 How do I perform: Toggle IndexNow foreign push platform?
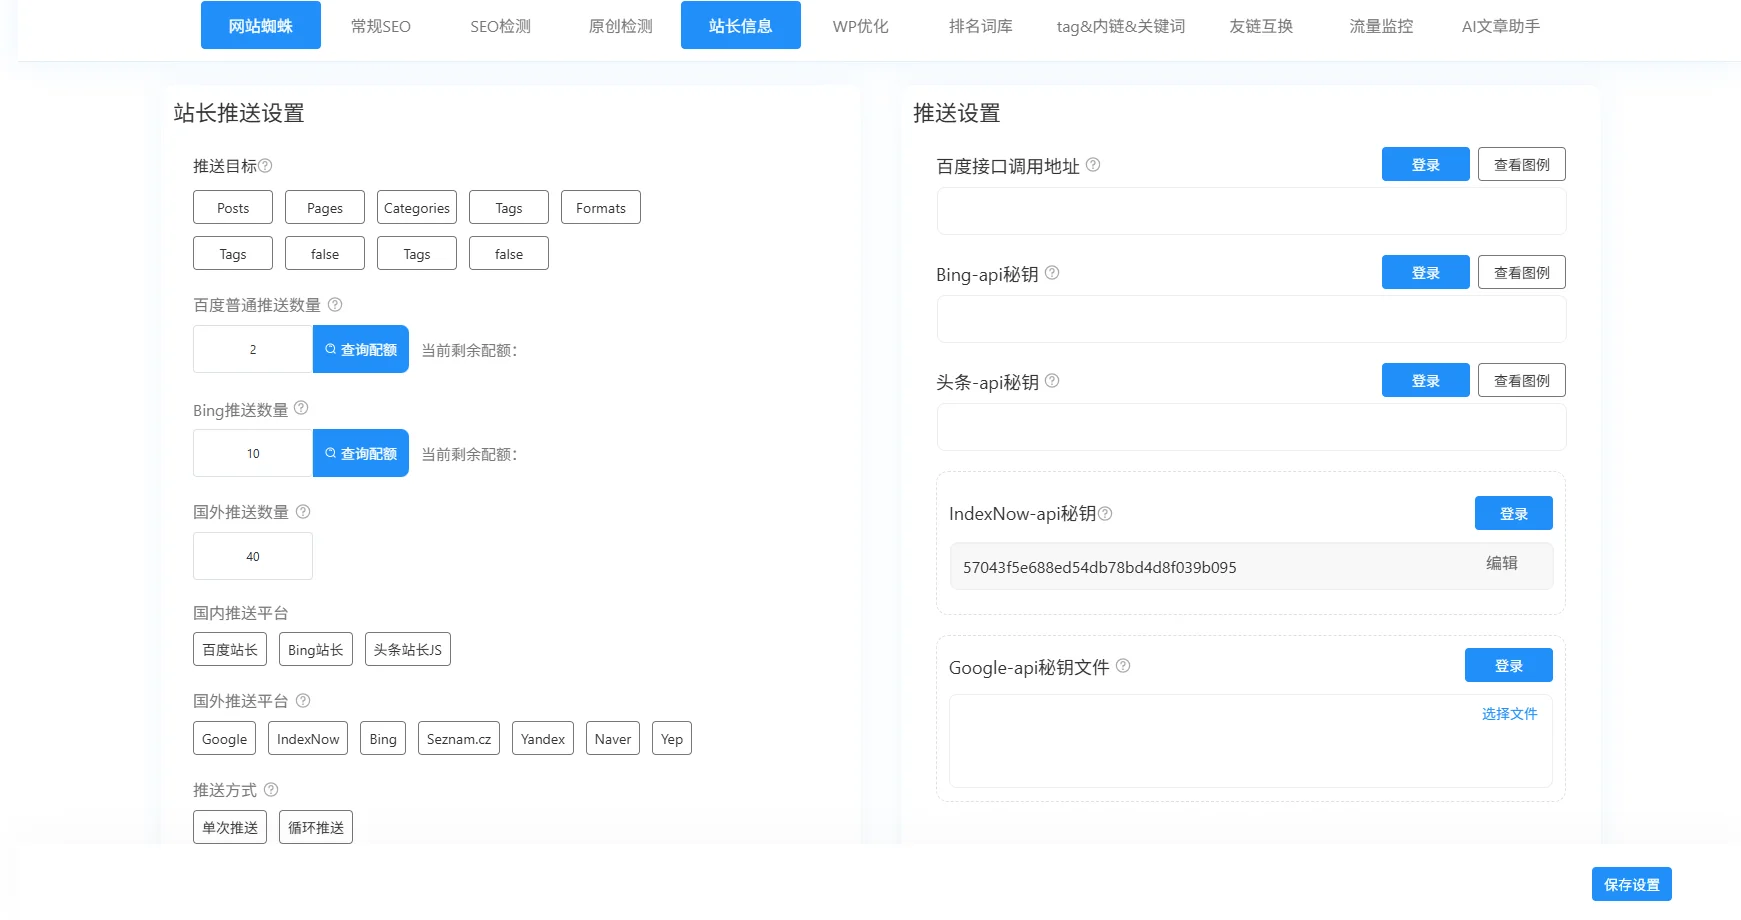tap(308, 738)
